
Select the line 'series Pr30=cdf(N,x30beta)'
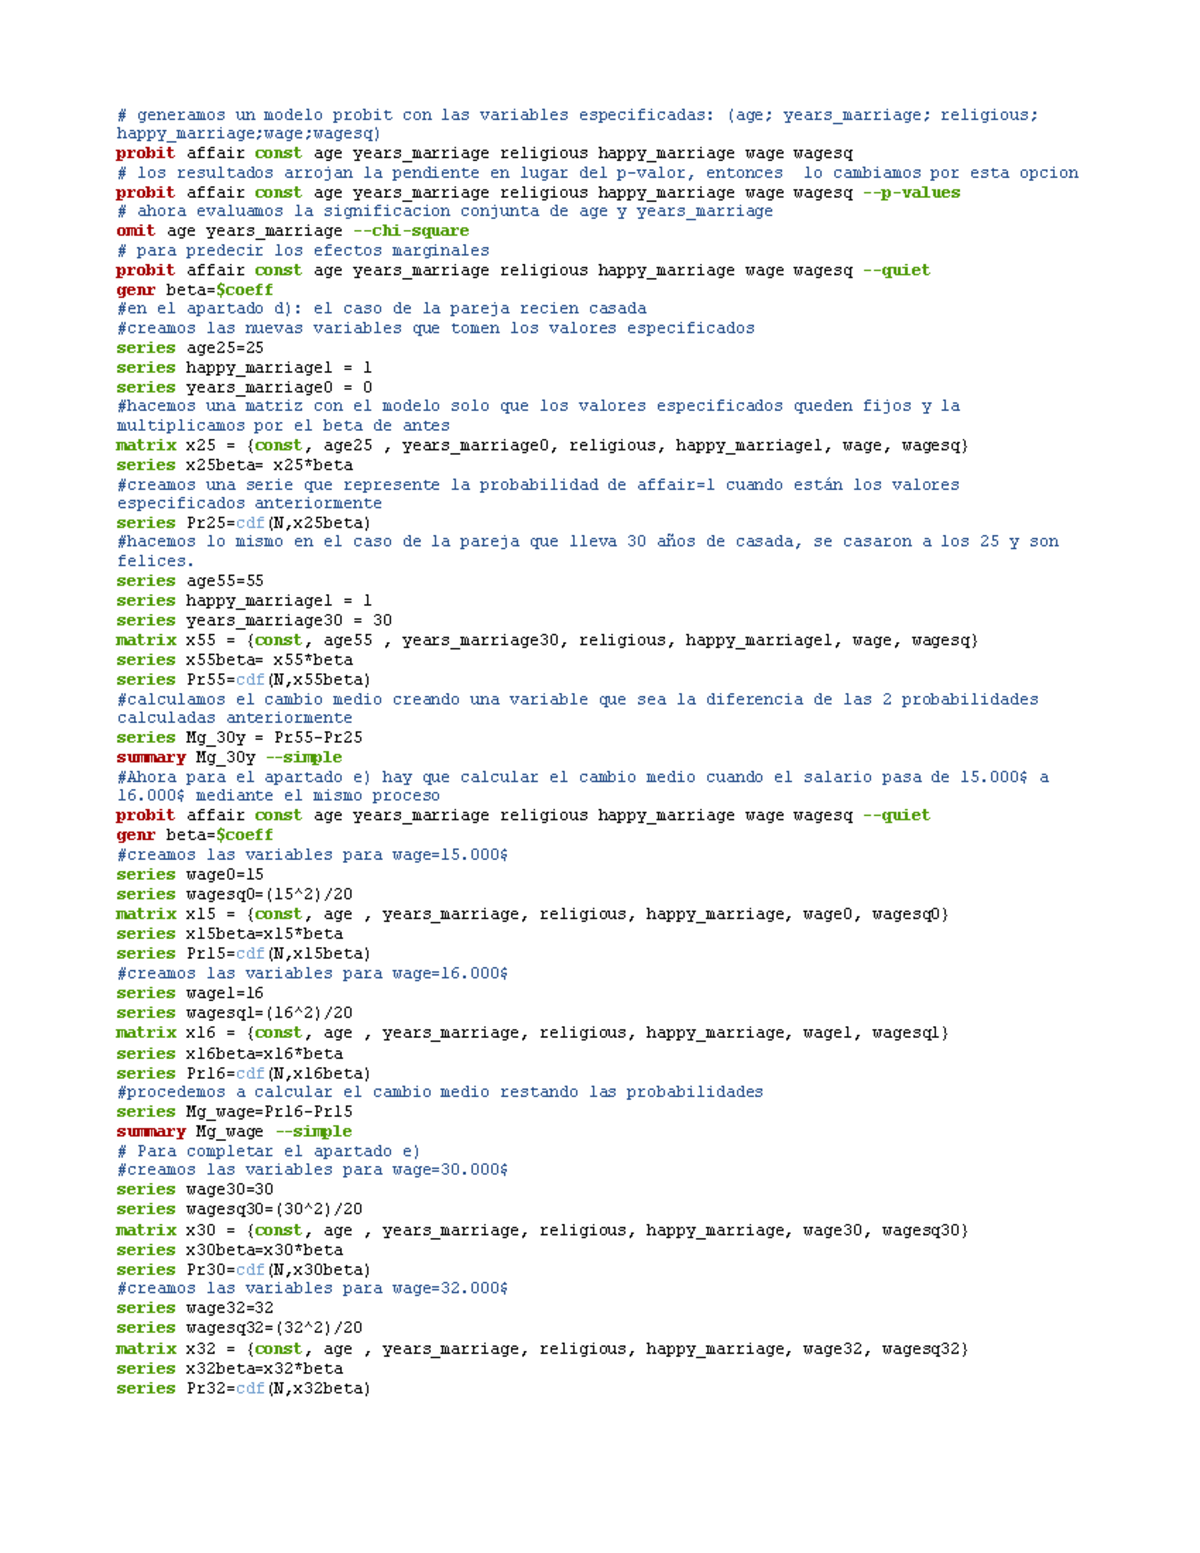point(243,1270)
